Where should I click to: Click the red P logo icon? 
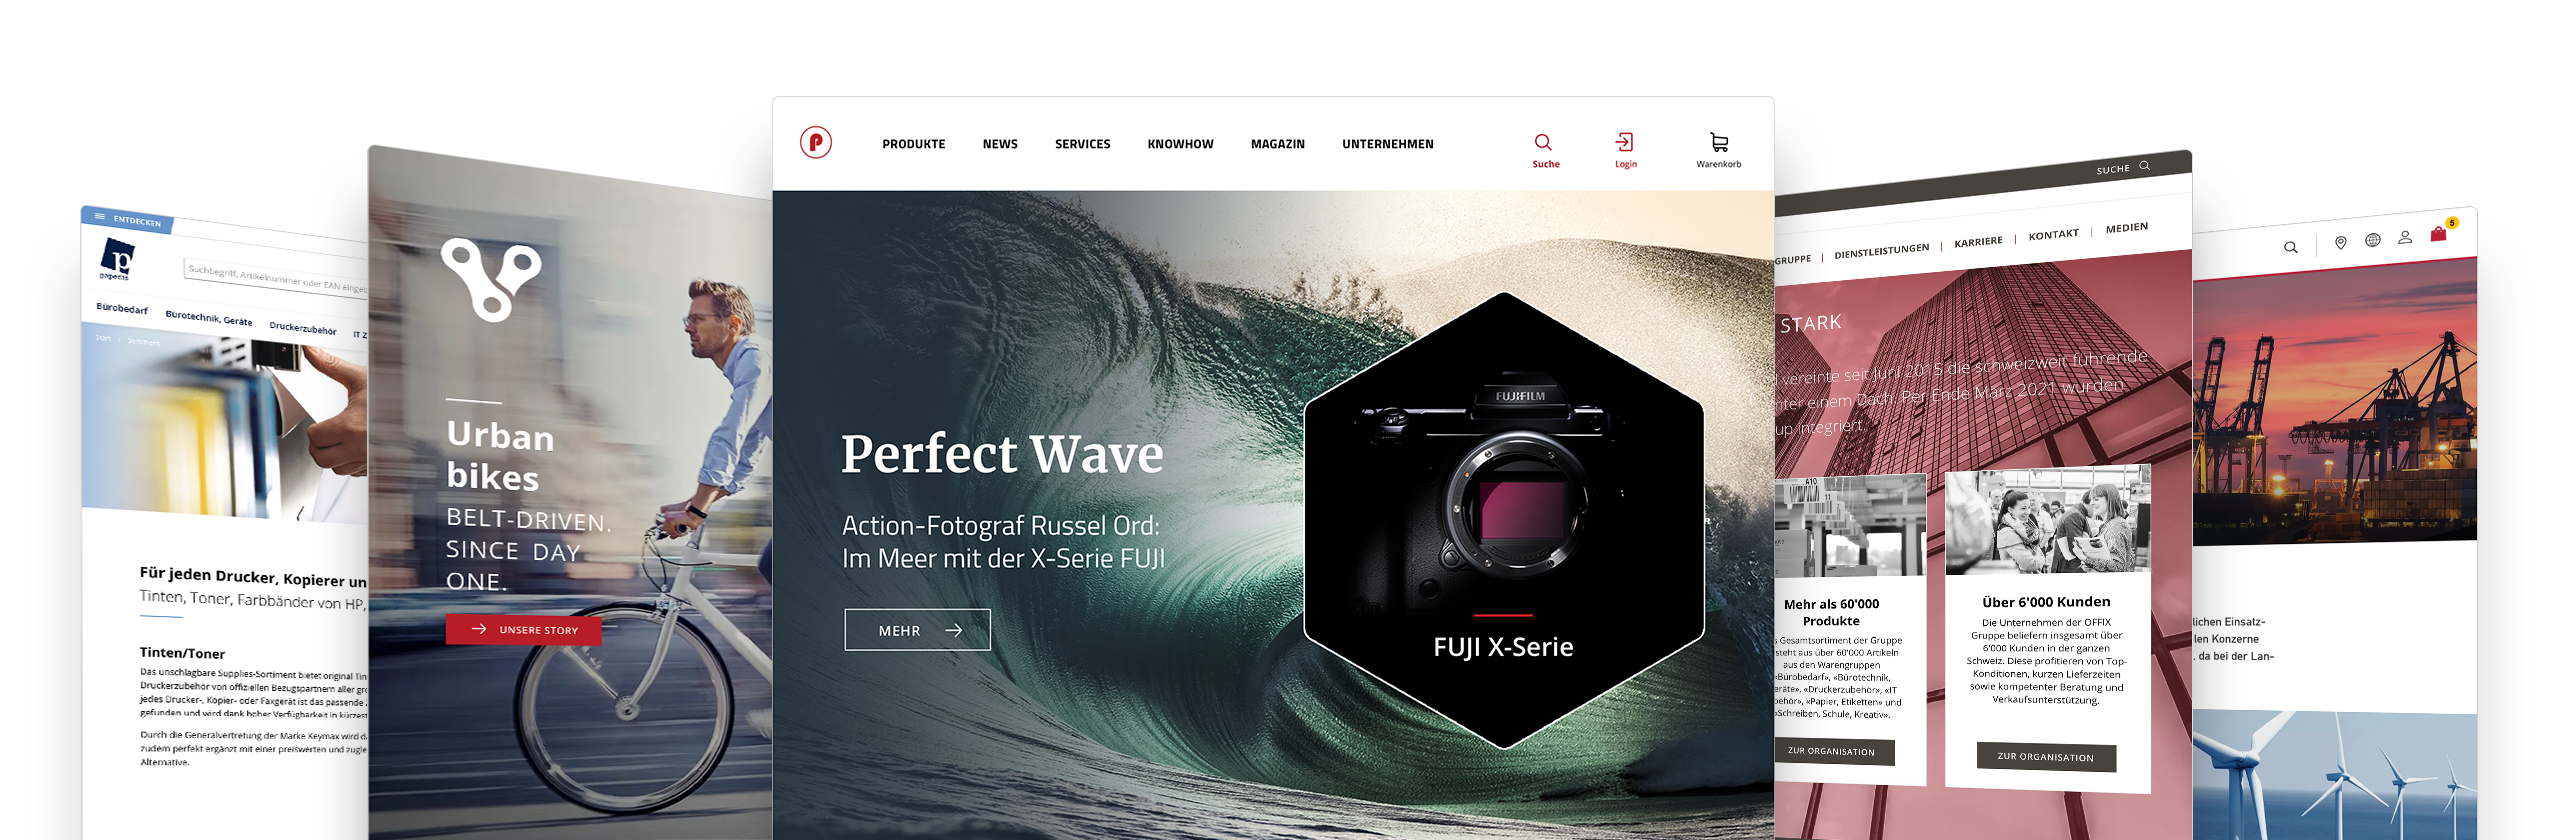(815, 143)
